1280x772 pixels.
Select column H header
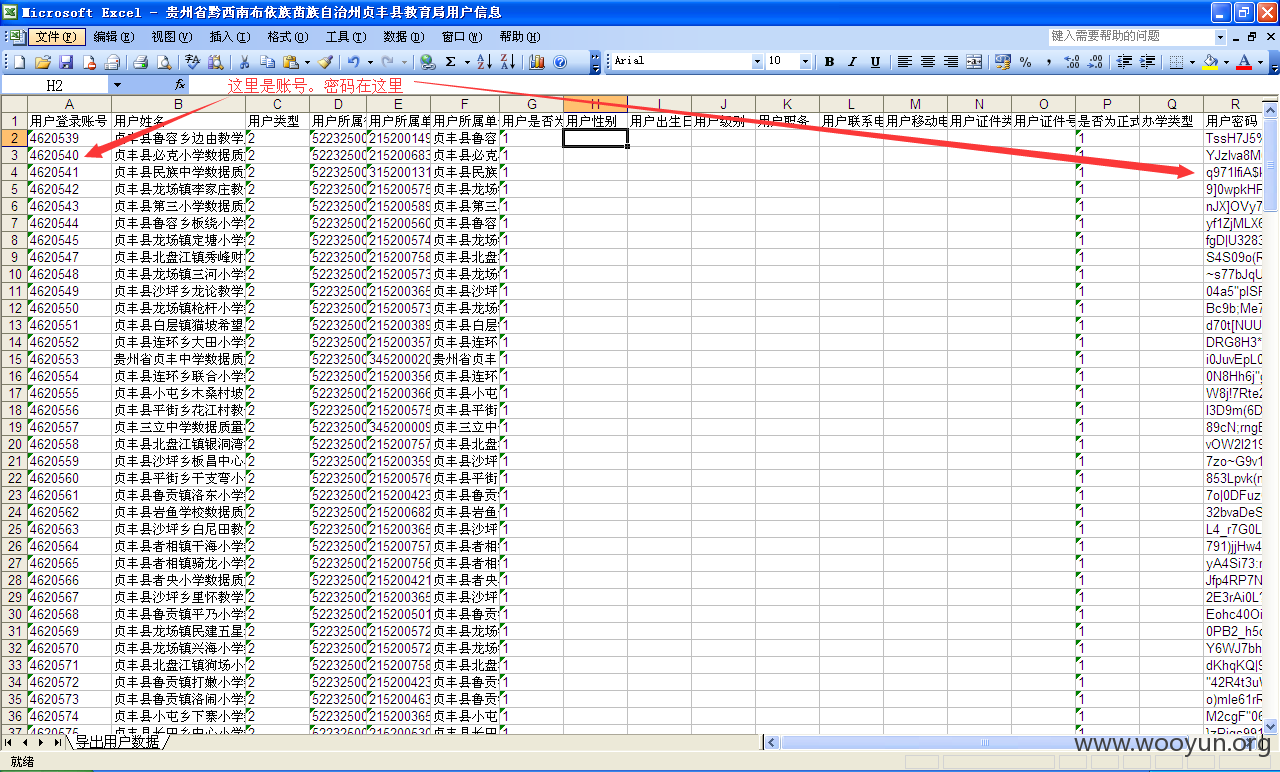pyautogui.click(x=595, y=104)
